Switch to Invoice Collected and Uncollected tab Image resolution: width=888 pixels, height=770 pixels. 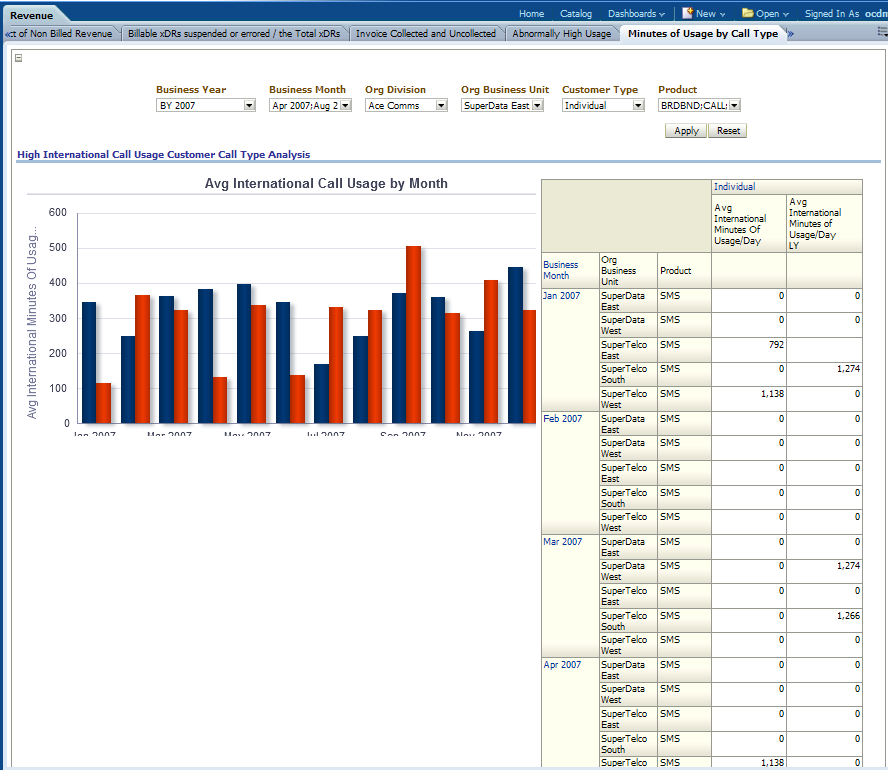point(426,34)
